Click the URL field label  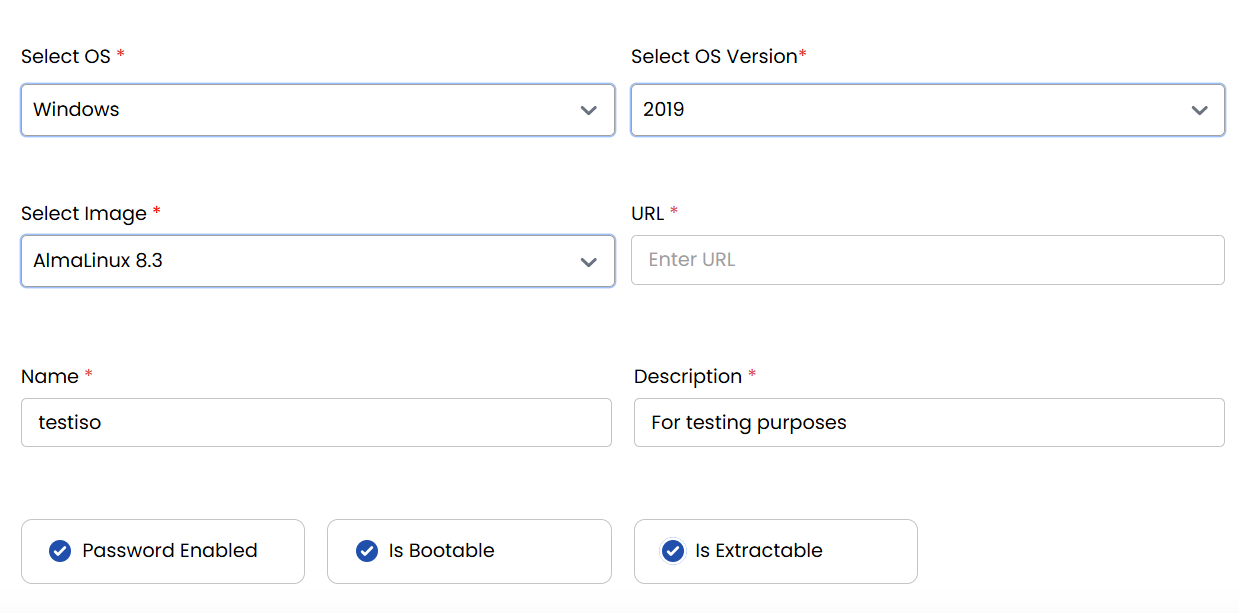tap(648, 214)
